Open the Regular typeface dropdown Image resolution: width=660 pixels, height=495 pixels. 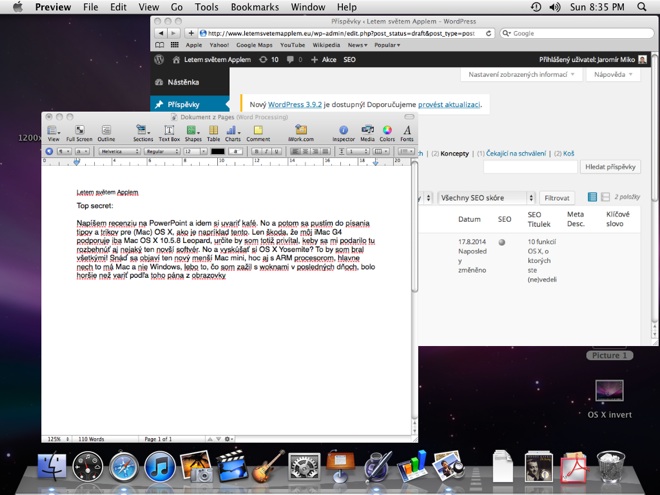click(x=162, y=151)
